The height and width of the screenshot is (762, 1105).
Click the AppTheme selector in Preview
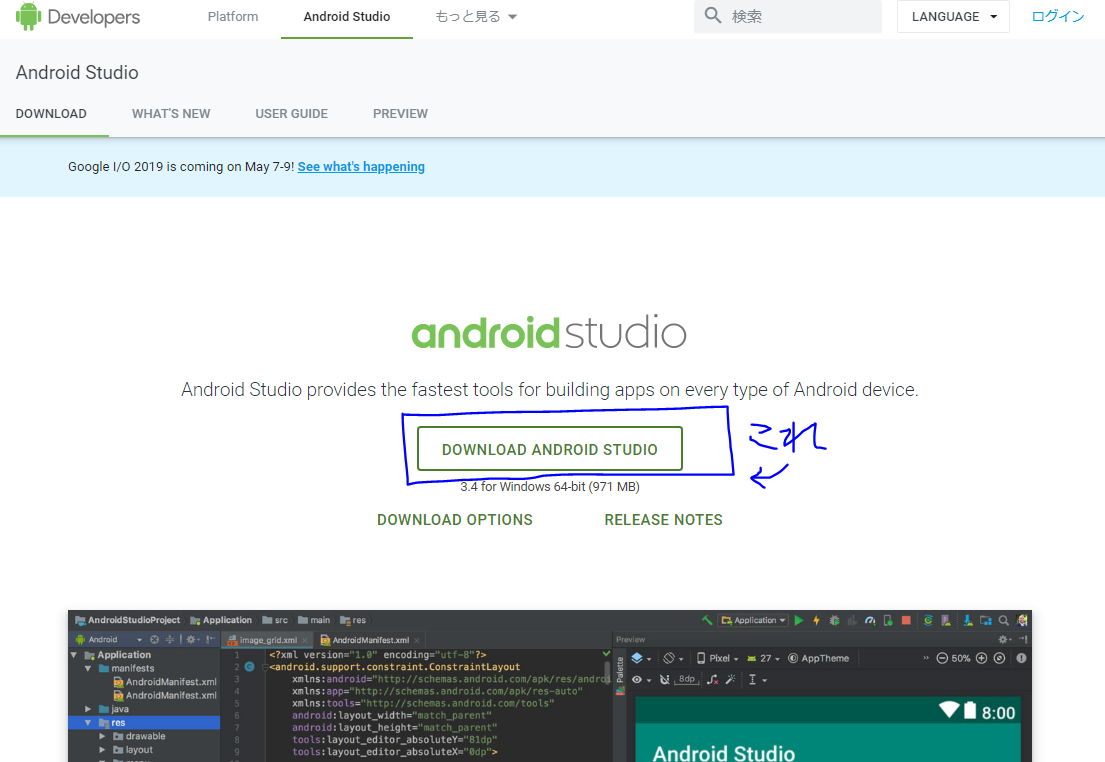[818, 658]
